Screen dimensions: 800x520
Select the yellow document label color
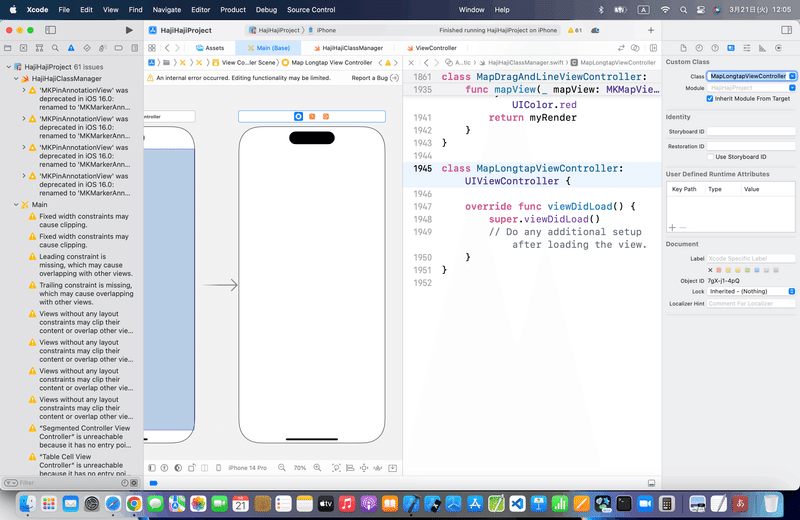click(738, 270)
